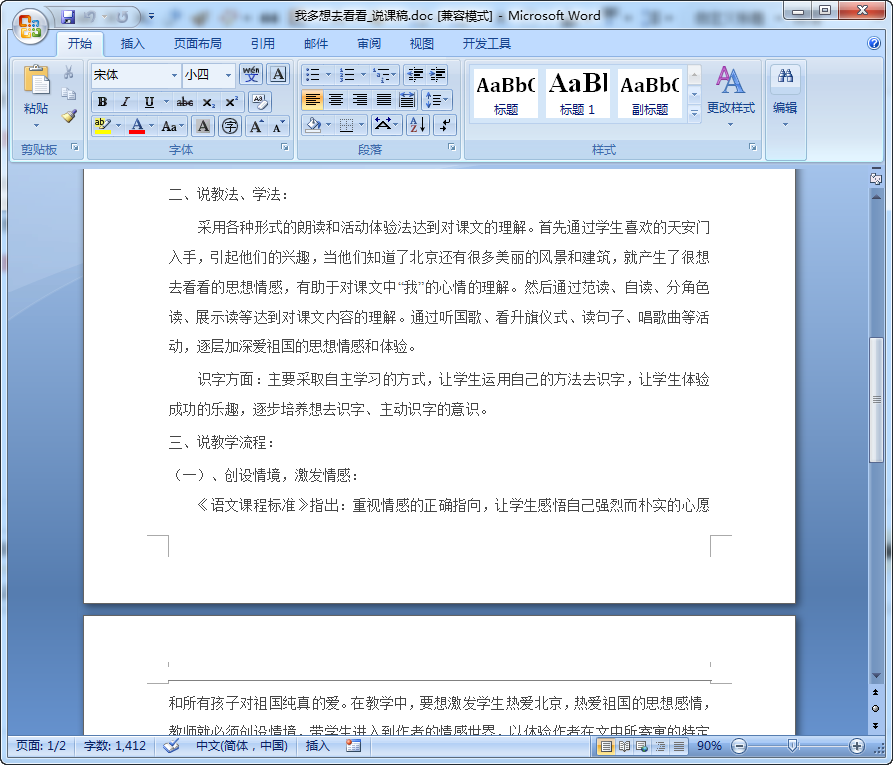The width and height of the screenshot is (893, 765).
Task: Toggle subscript formatting
Action: tap(208, 102)
